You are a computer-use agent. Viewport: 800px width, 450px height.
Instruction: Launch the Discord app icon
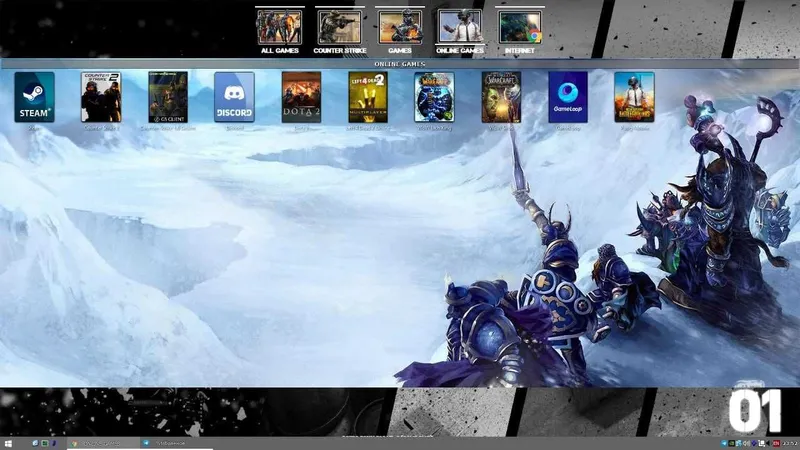click(234, 97)
